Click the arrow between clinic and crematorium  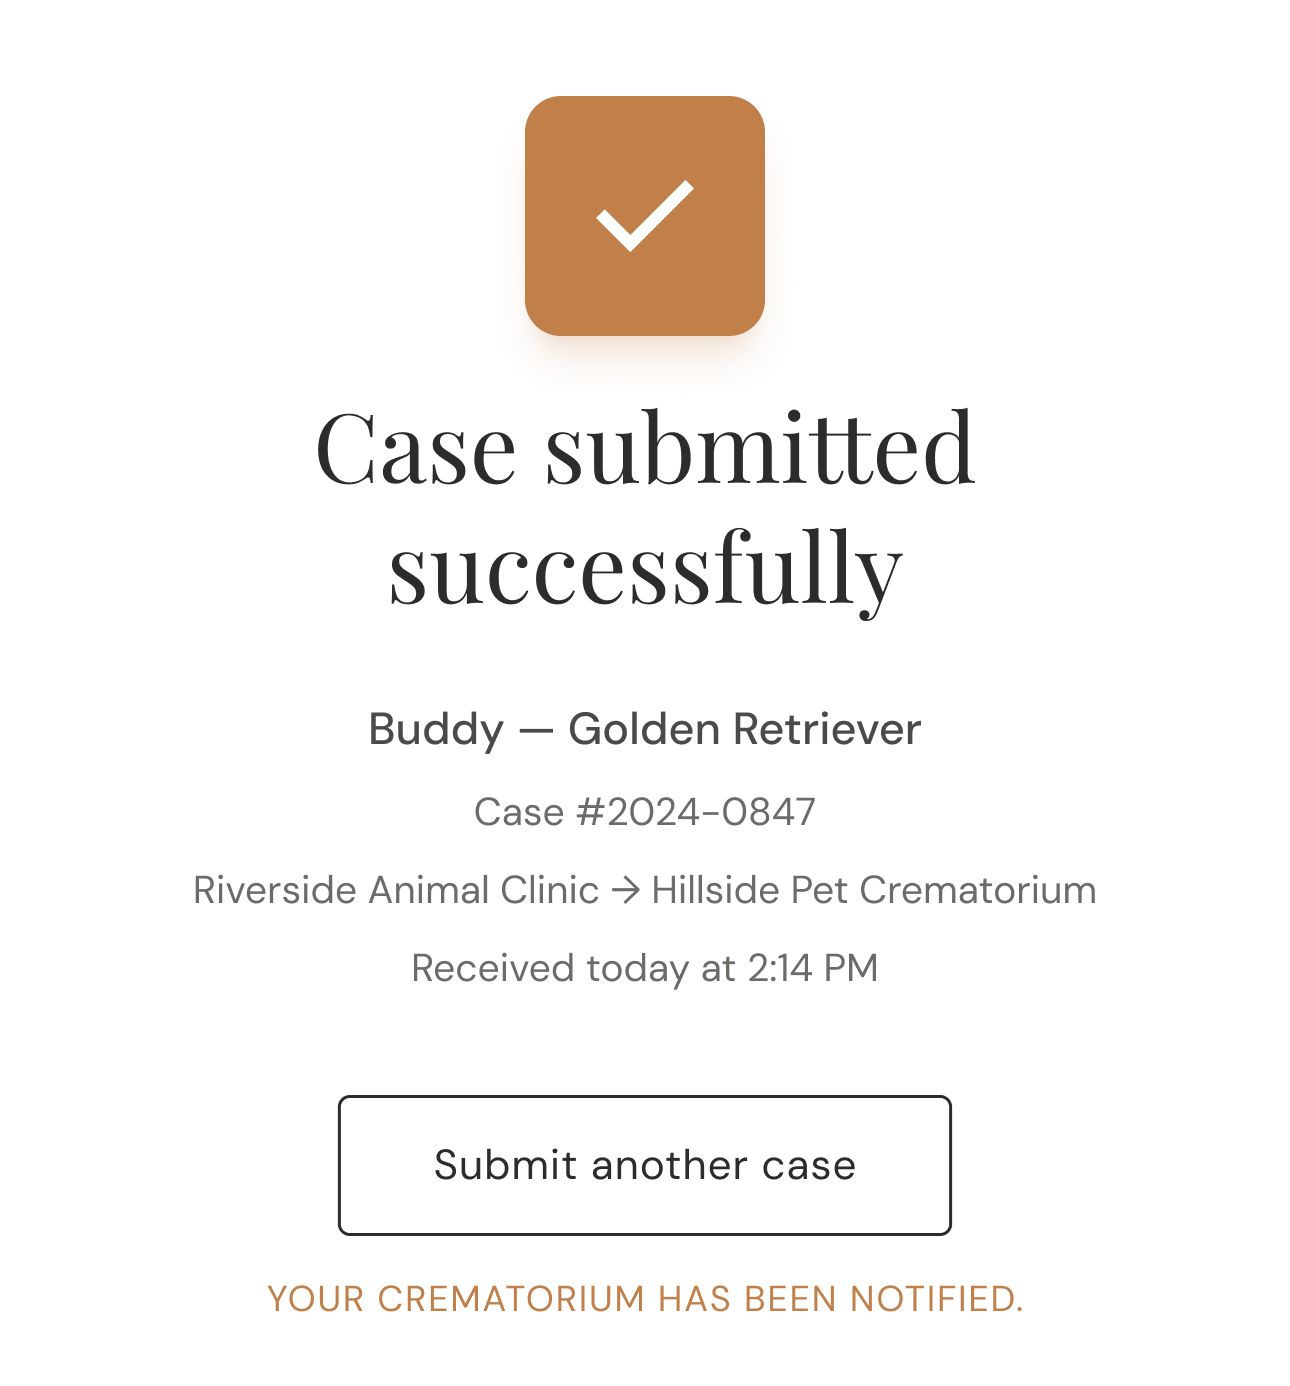pos(625,891)
